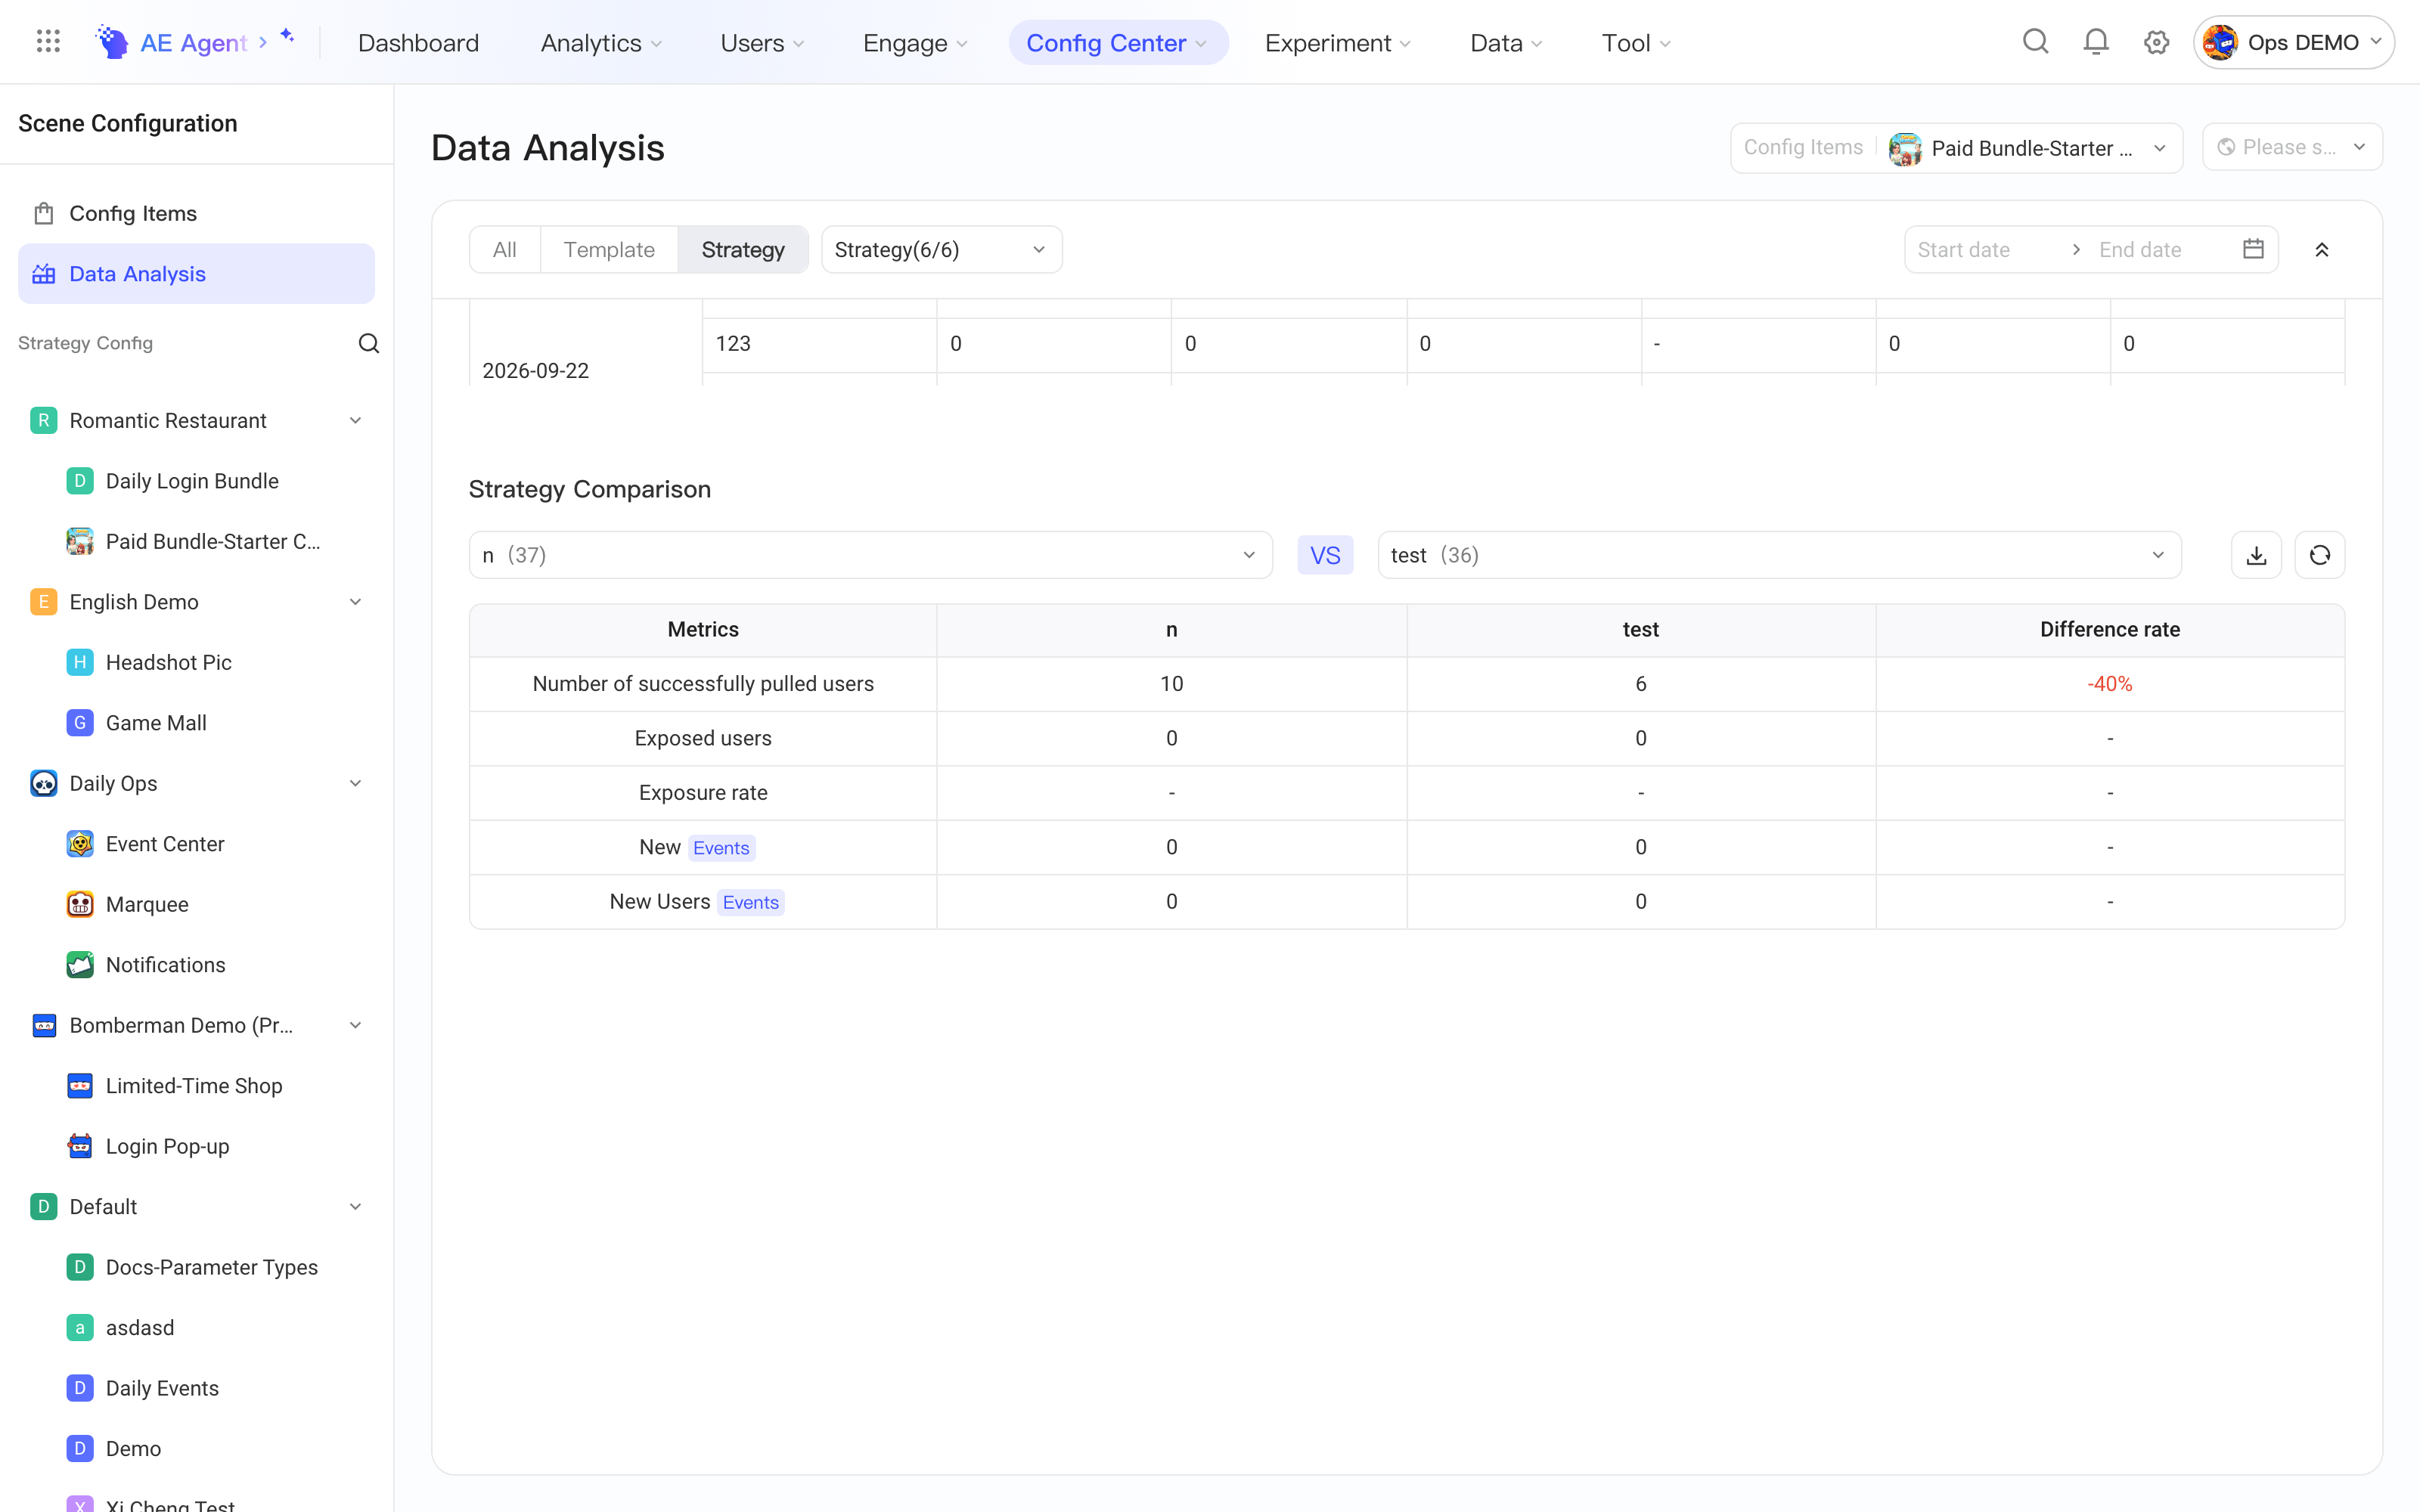
Task: Open the date range calendar icon
Action: coord(2253,249)
